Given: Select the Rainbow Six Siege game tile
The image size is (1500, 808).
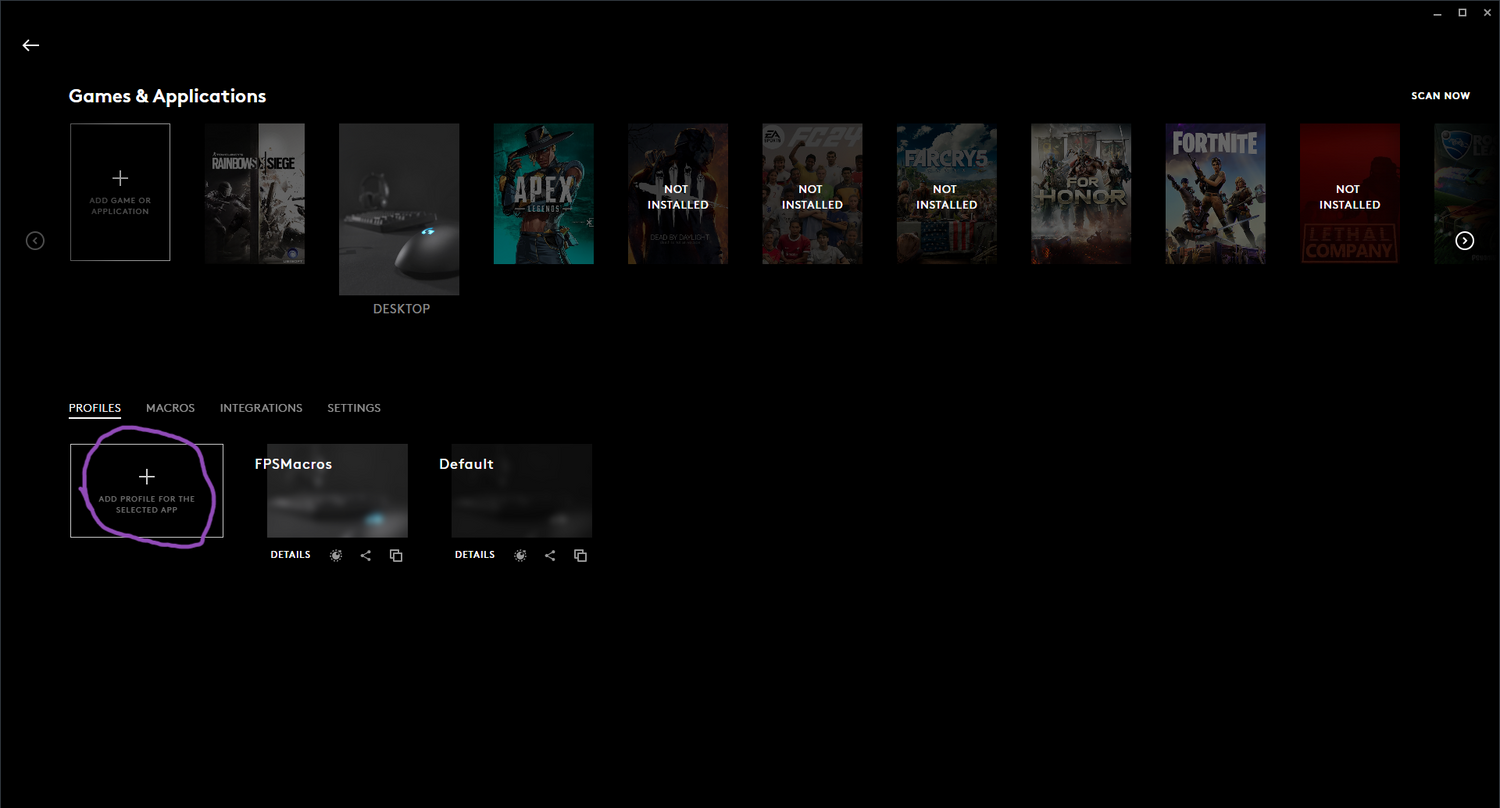Looking at the screenshot, I should tap(255, 193).
